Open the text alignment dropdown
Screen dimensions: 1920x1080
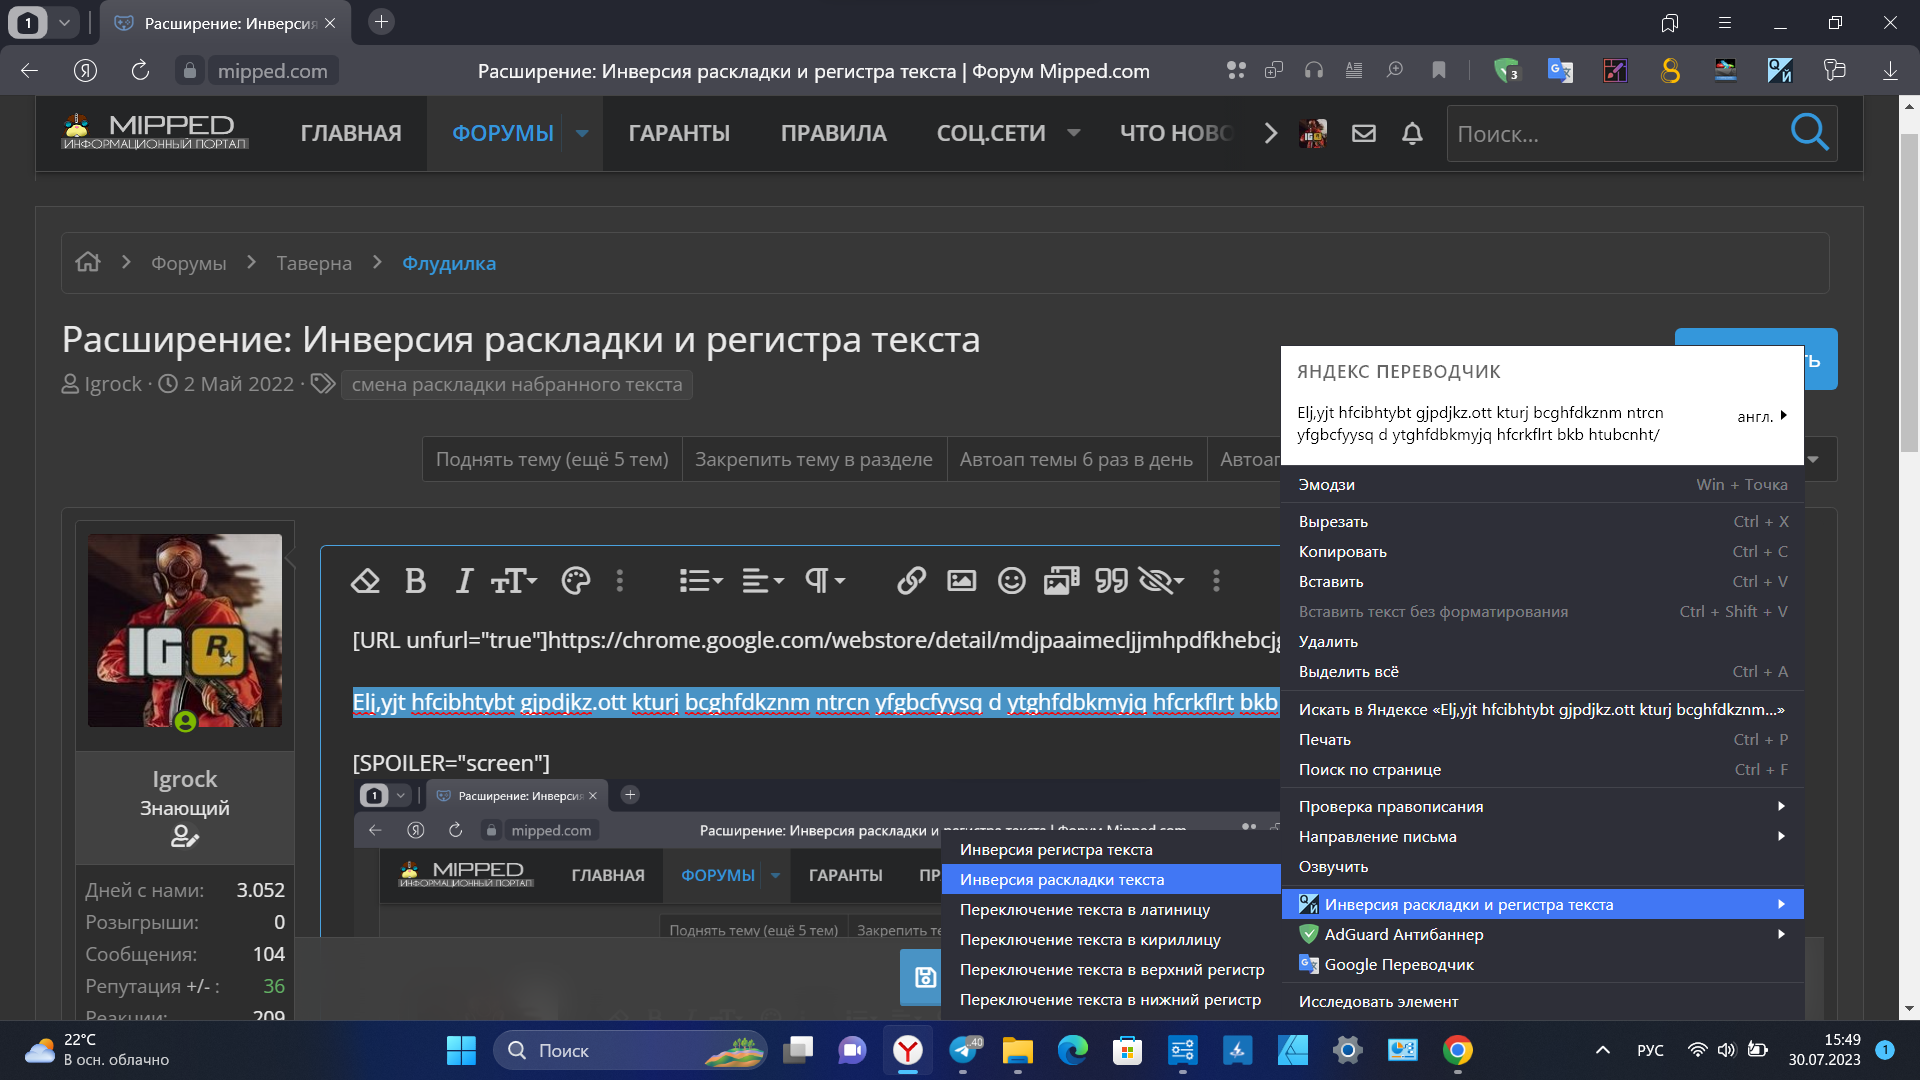pyautogui.click(x=763, y=581)
